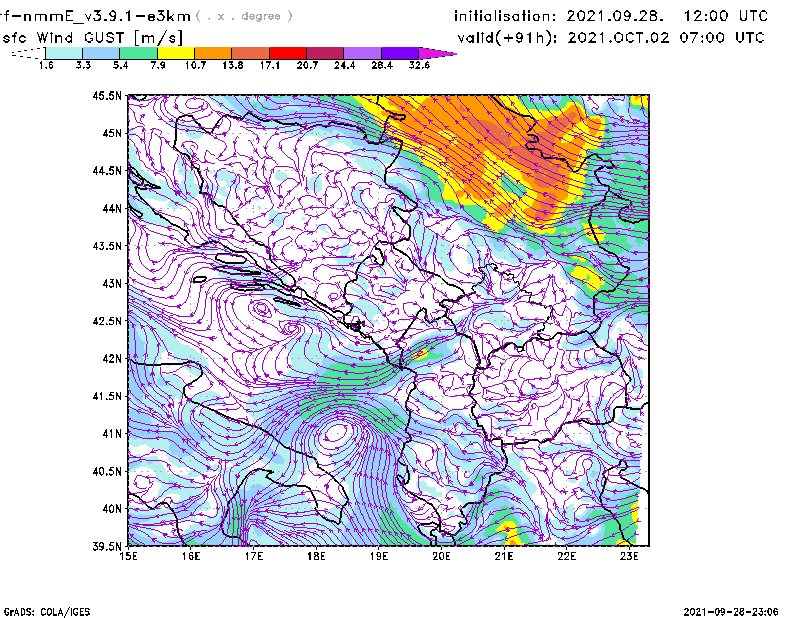Click the light blue 3.3–5.4 legend swatch

pyautogui.click(x=101, y=53)
